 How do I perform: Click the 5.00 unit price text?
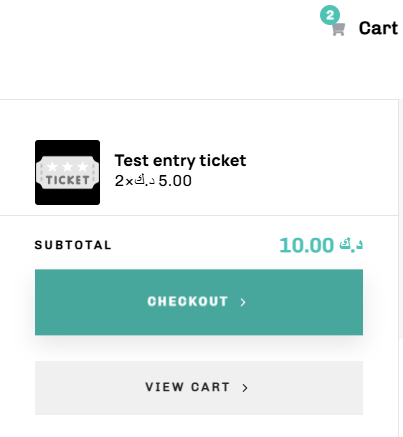click(175, 181)
